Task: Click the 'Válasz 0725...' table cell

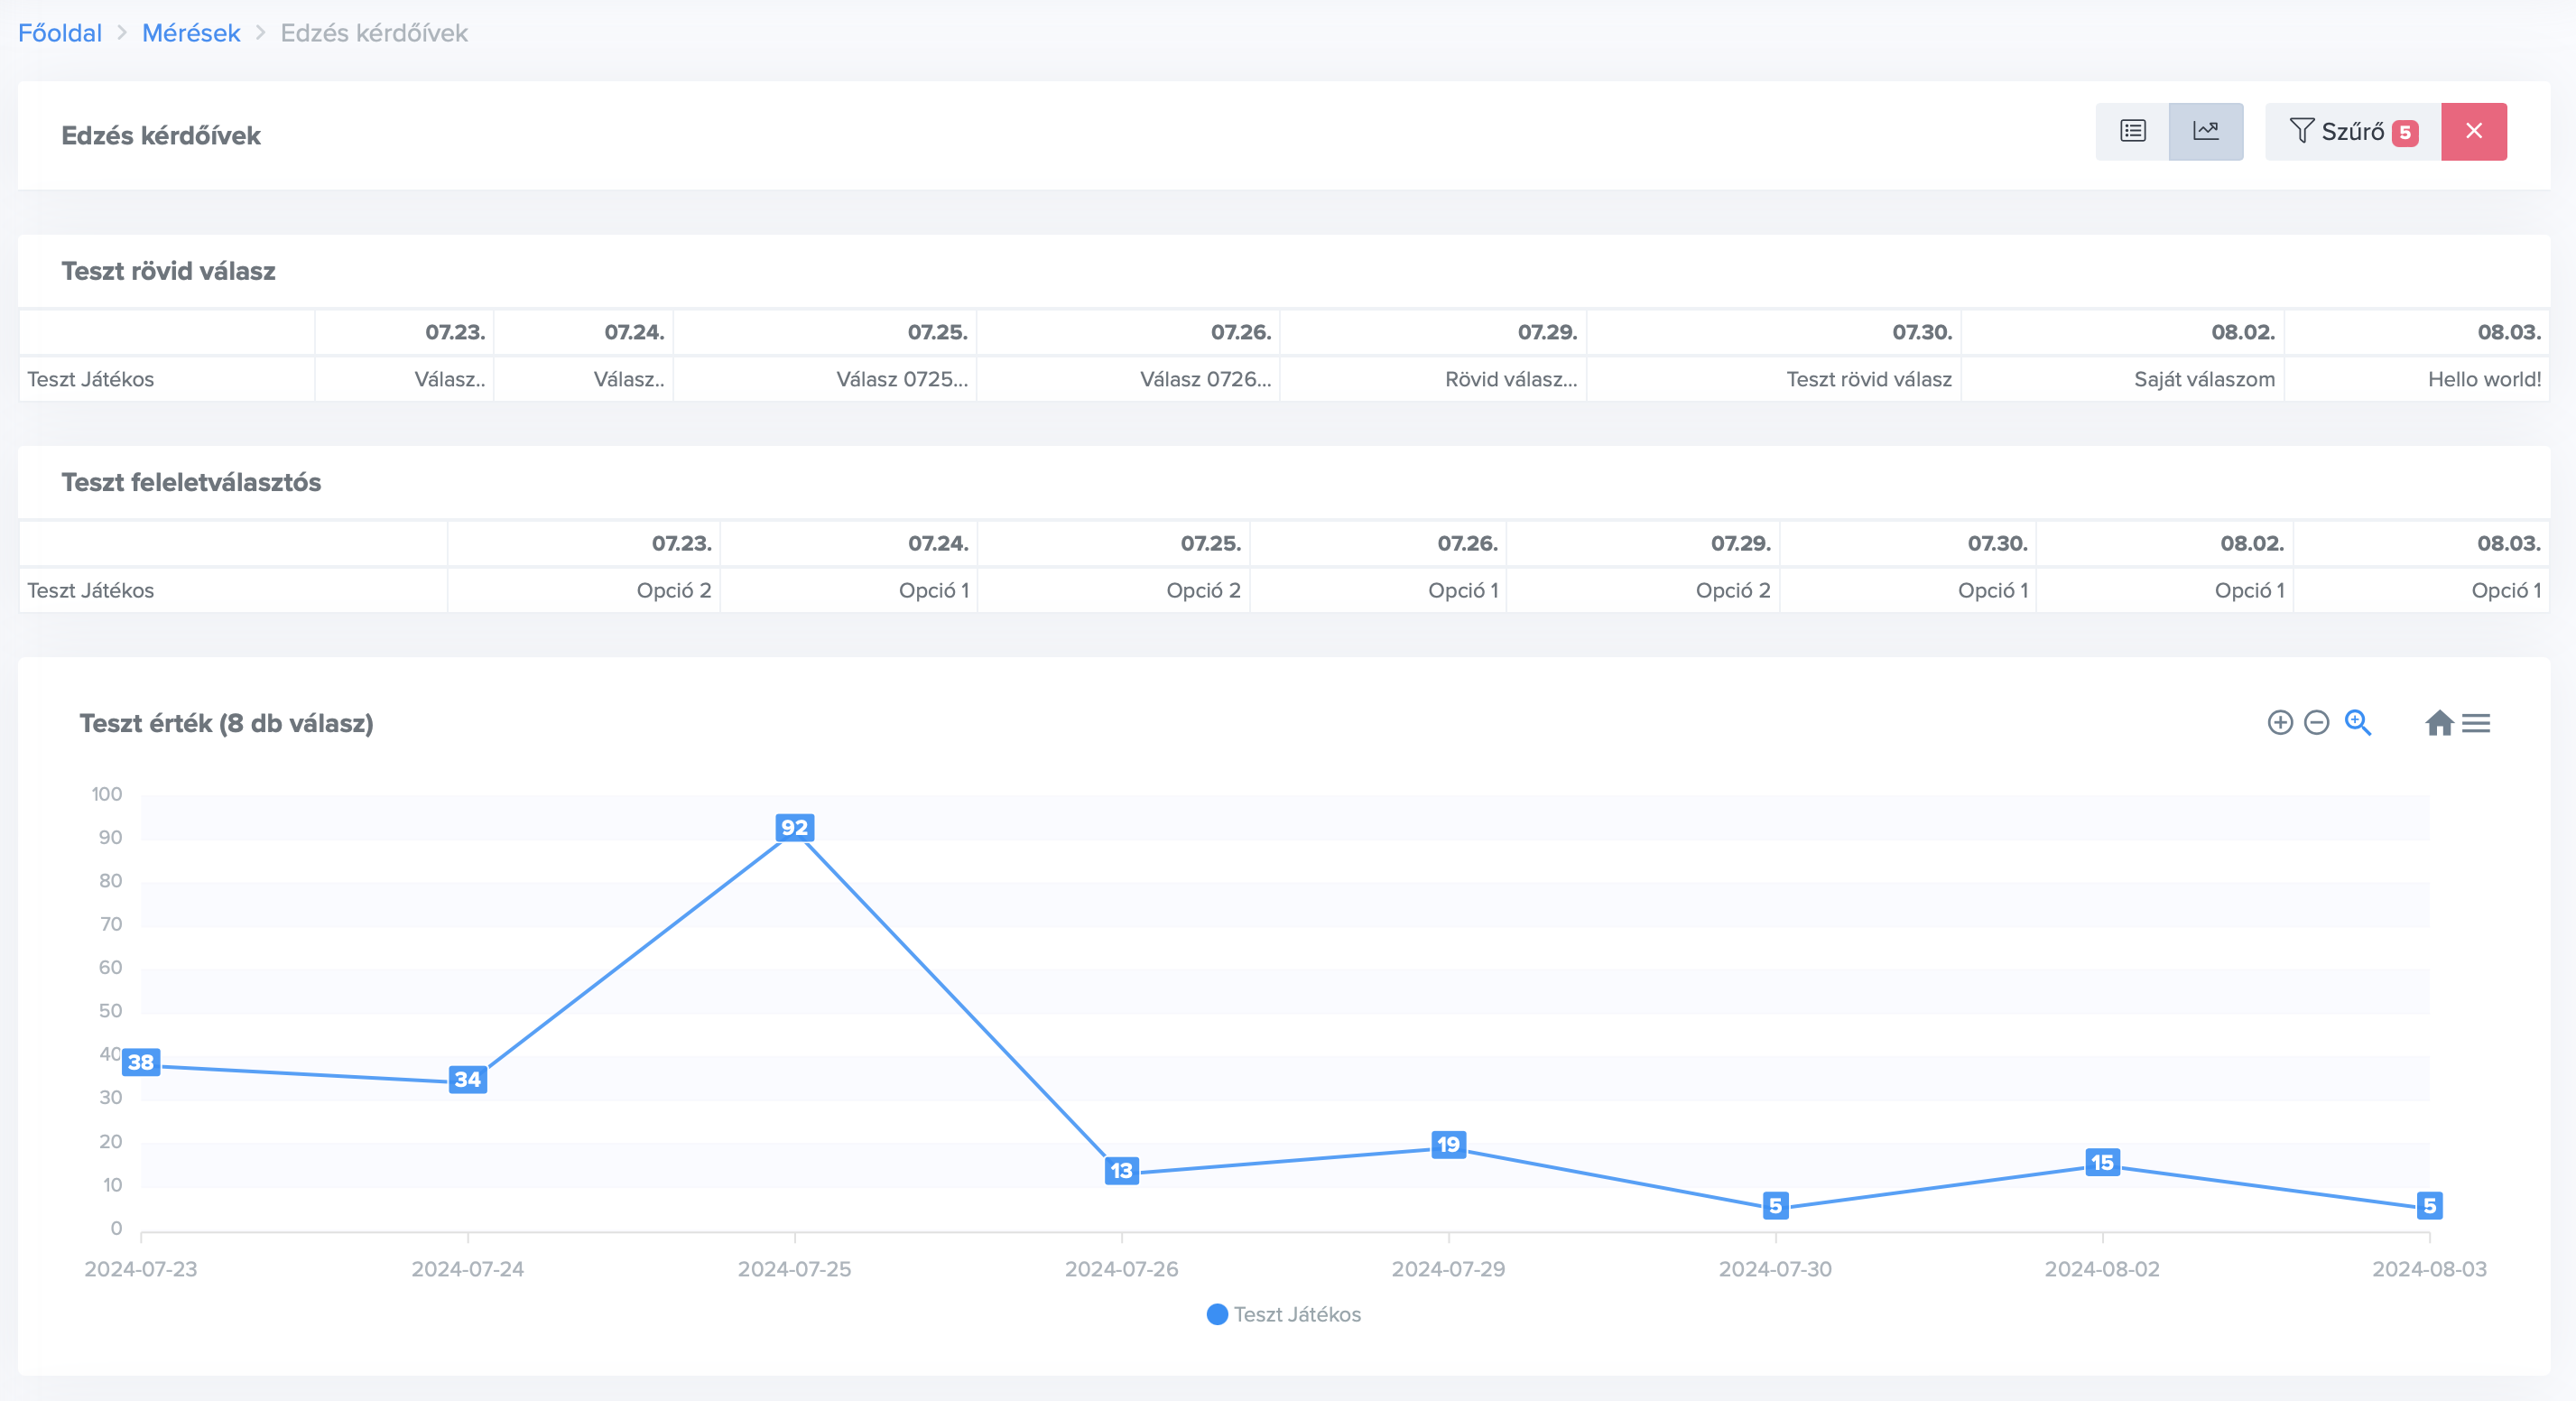Action: click(901, 379)
